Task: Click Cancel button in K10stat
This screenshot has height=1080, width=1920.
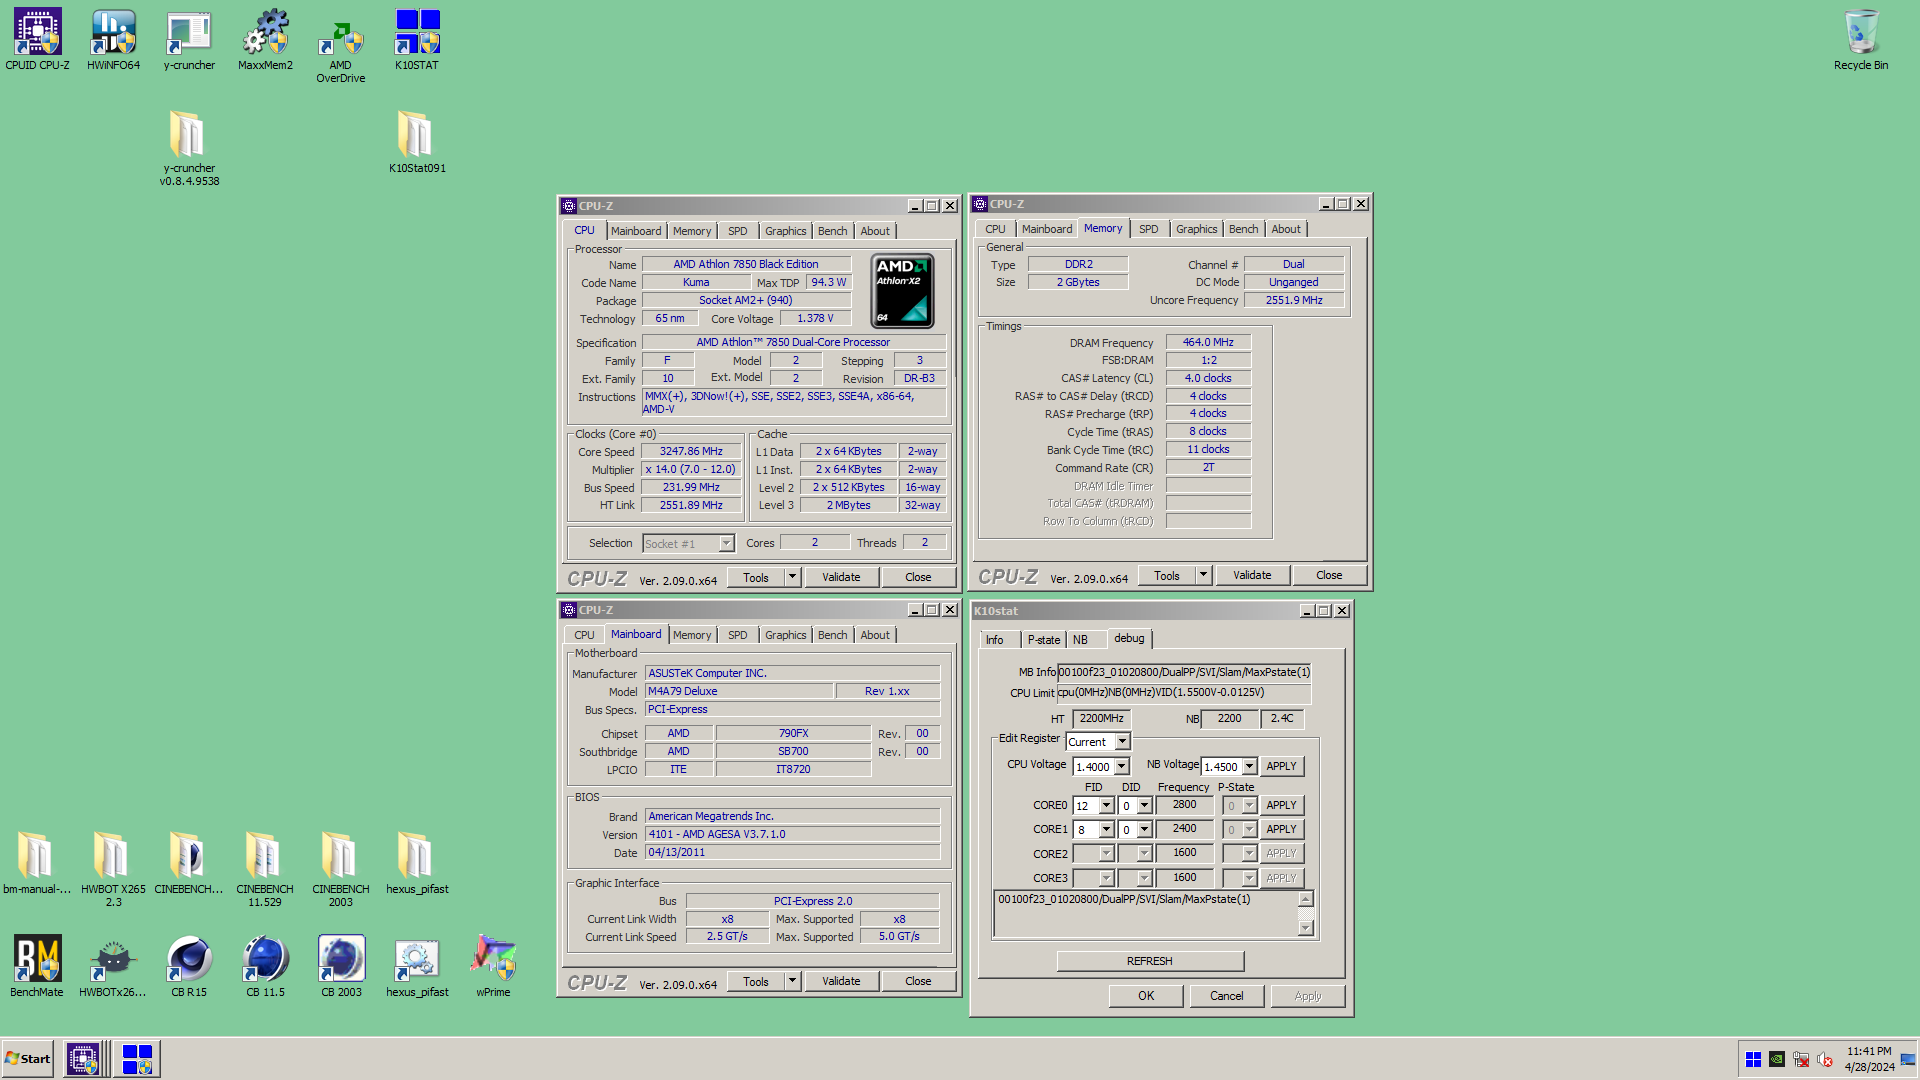Action: coord(1227,996)
